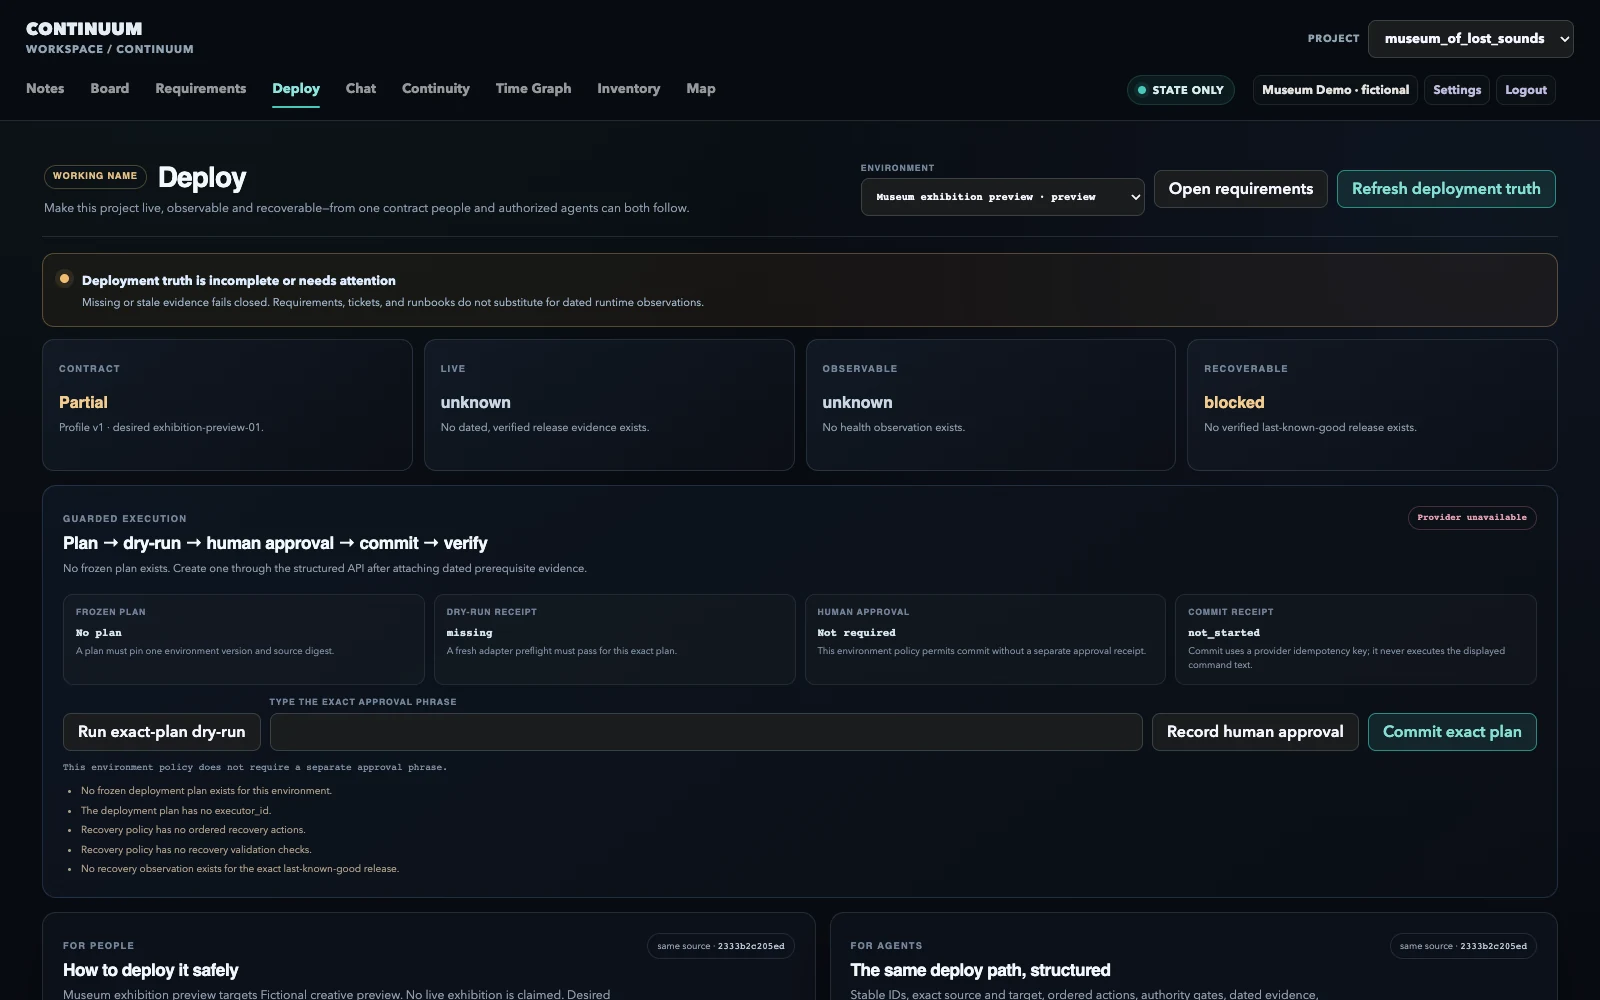Click same source badge in For Agents

pos(1463,946)
